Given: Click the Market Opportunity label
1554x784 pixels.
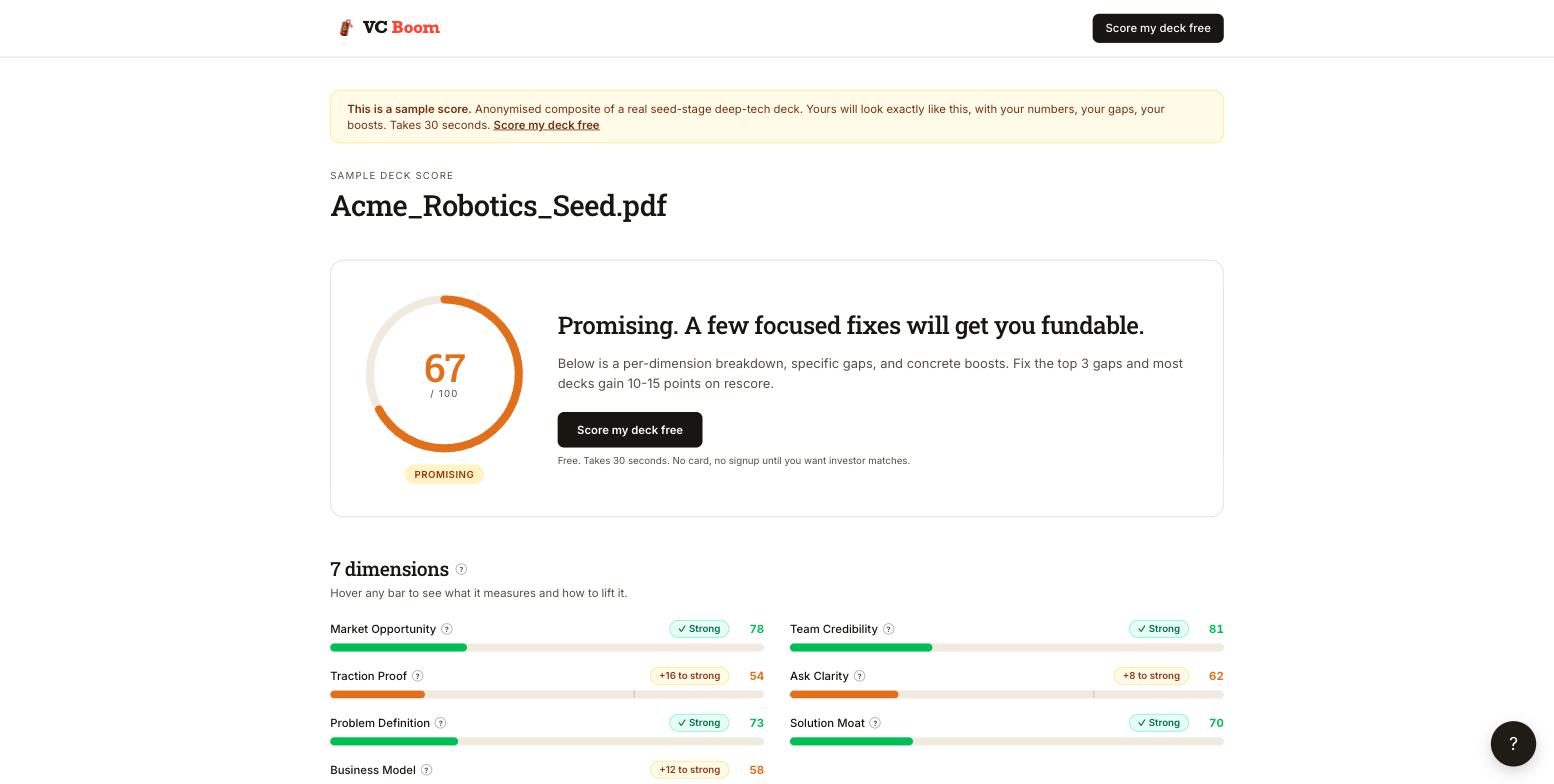Looking at the screenshot, I should (x=383, y=629).
